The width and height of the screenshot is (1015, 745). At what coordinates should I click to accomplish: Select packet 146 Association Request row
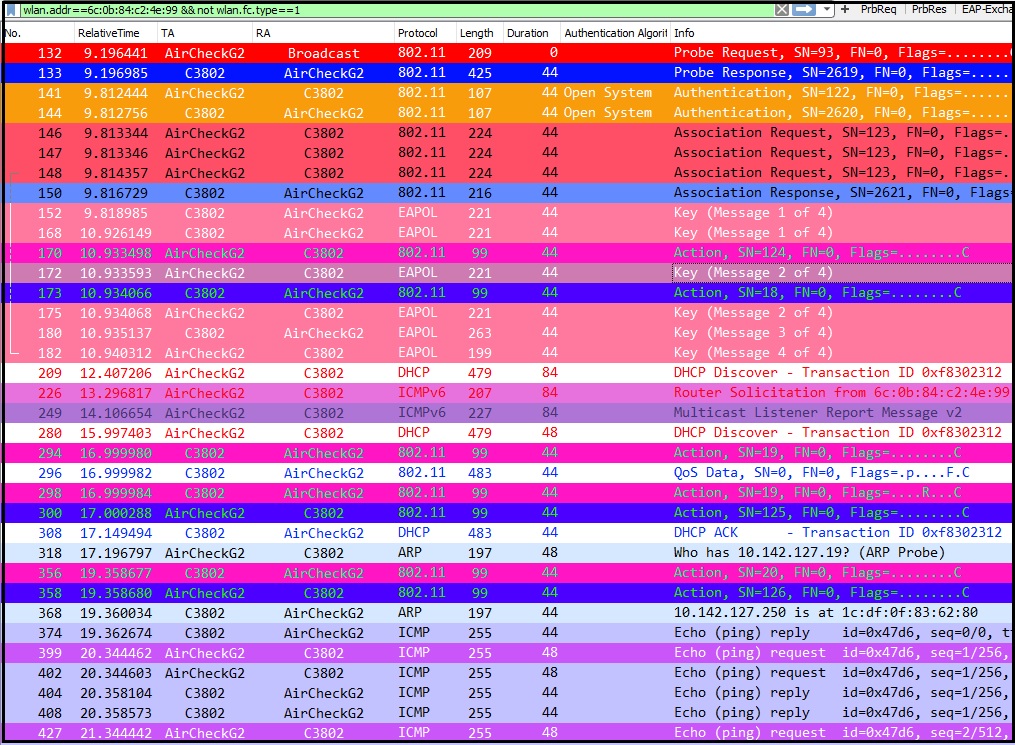click(x=508, y=133)
